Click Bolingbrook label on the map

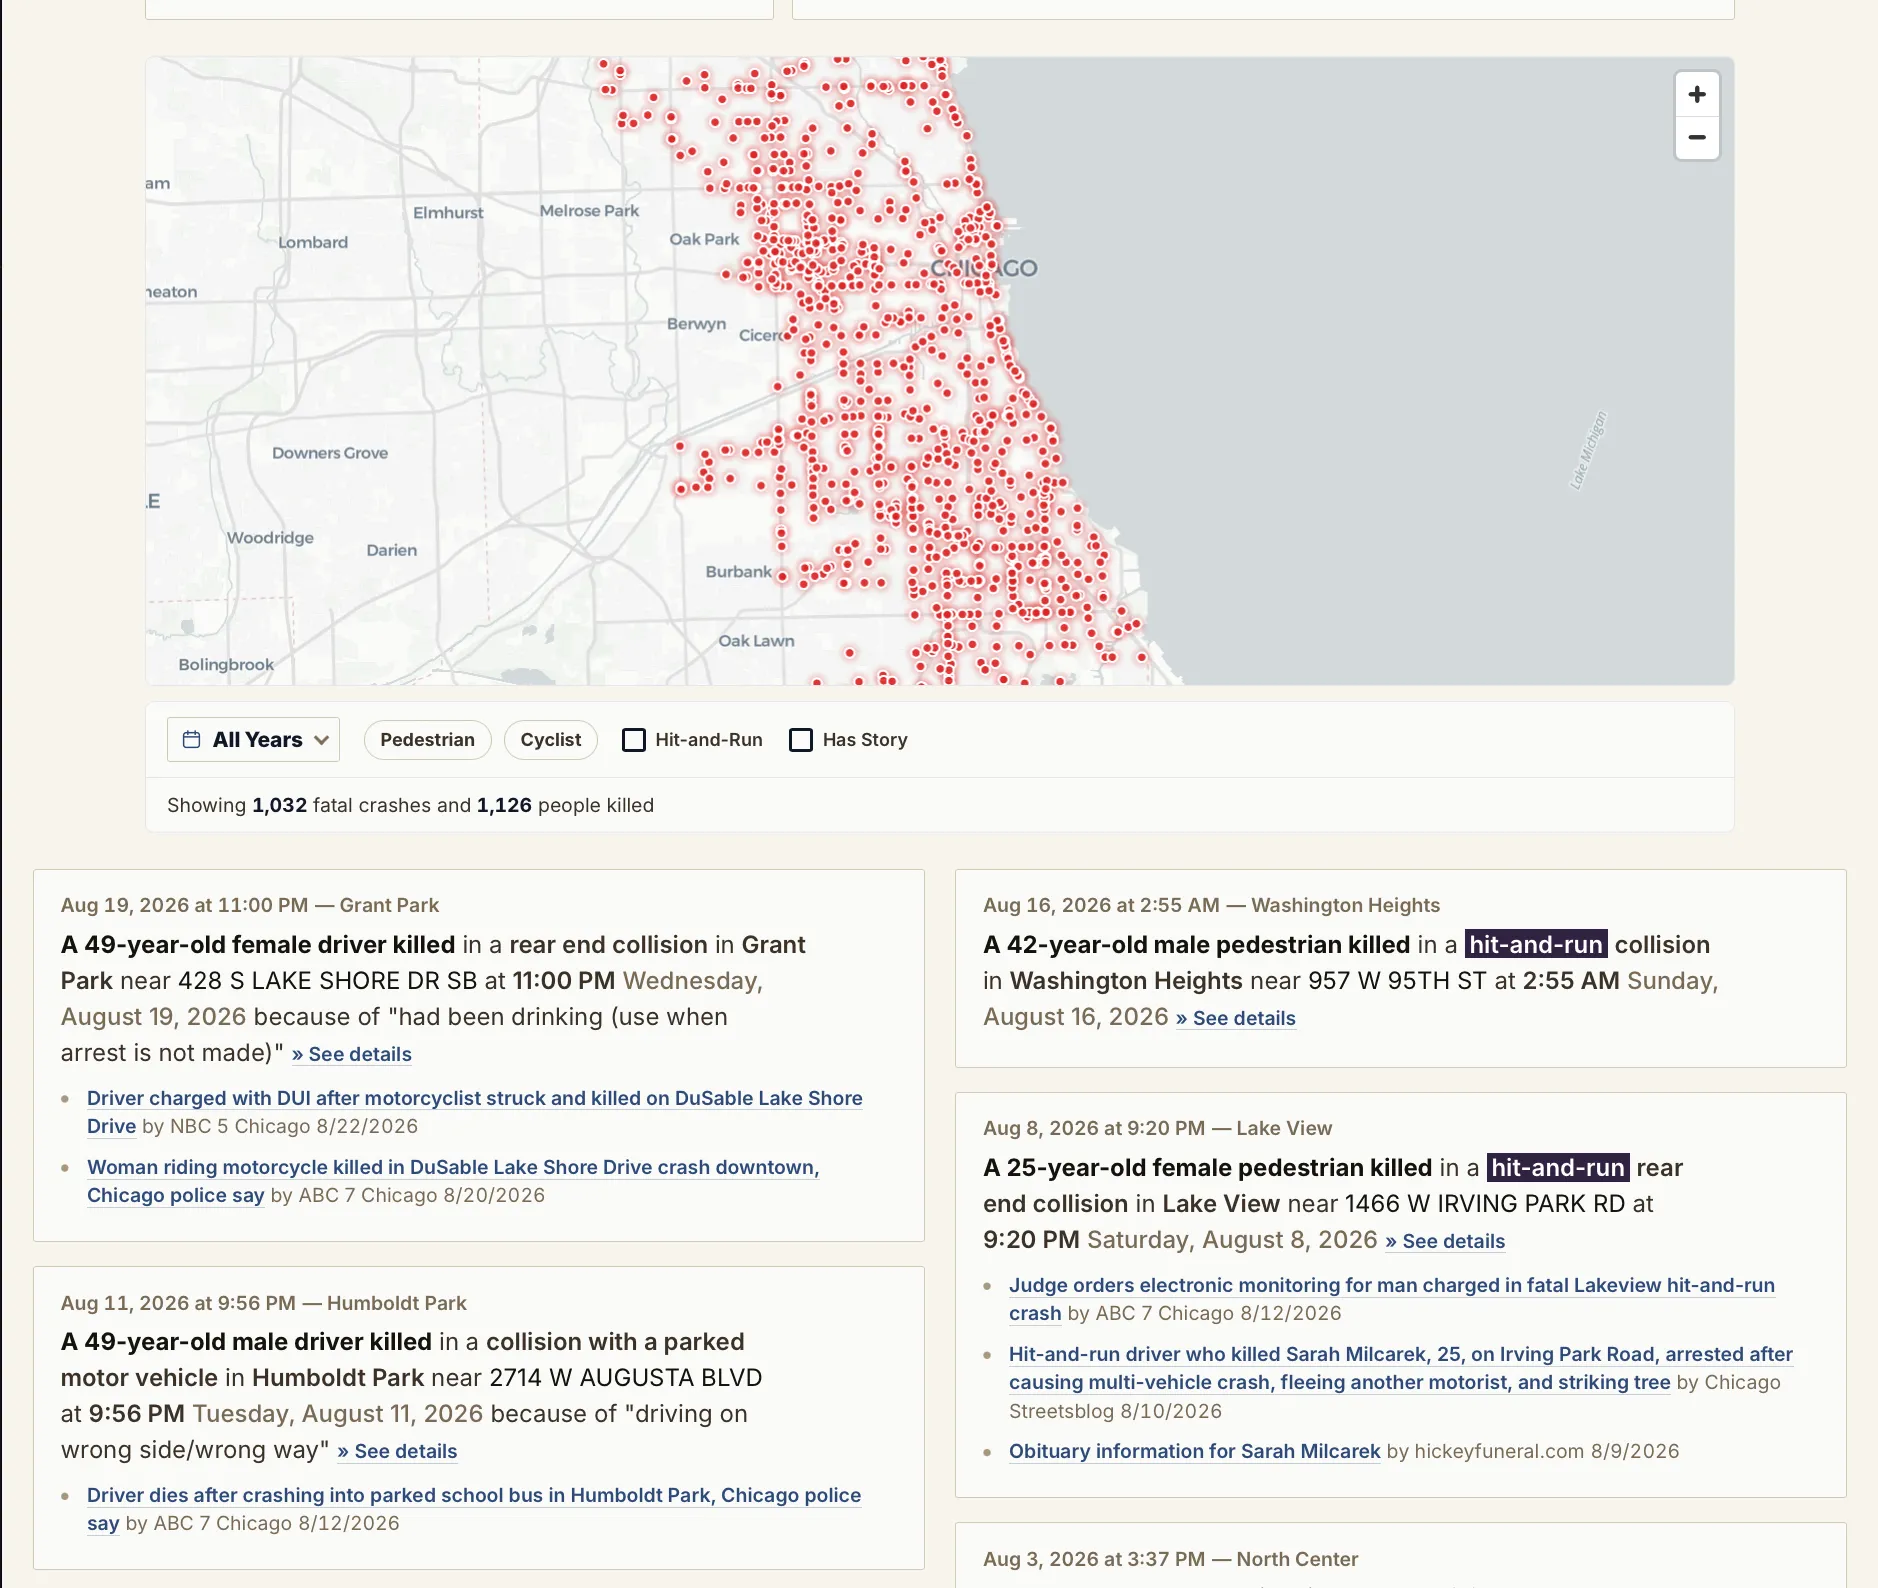pyautogui.click(x=226, y=665)
